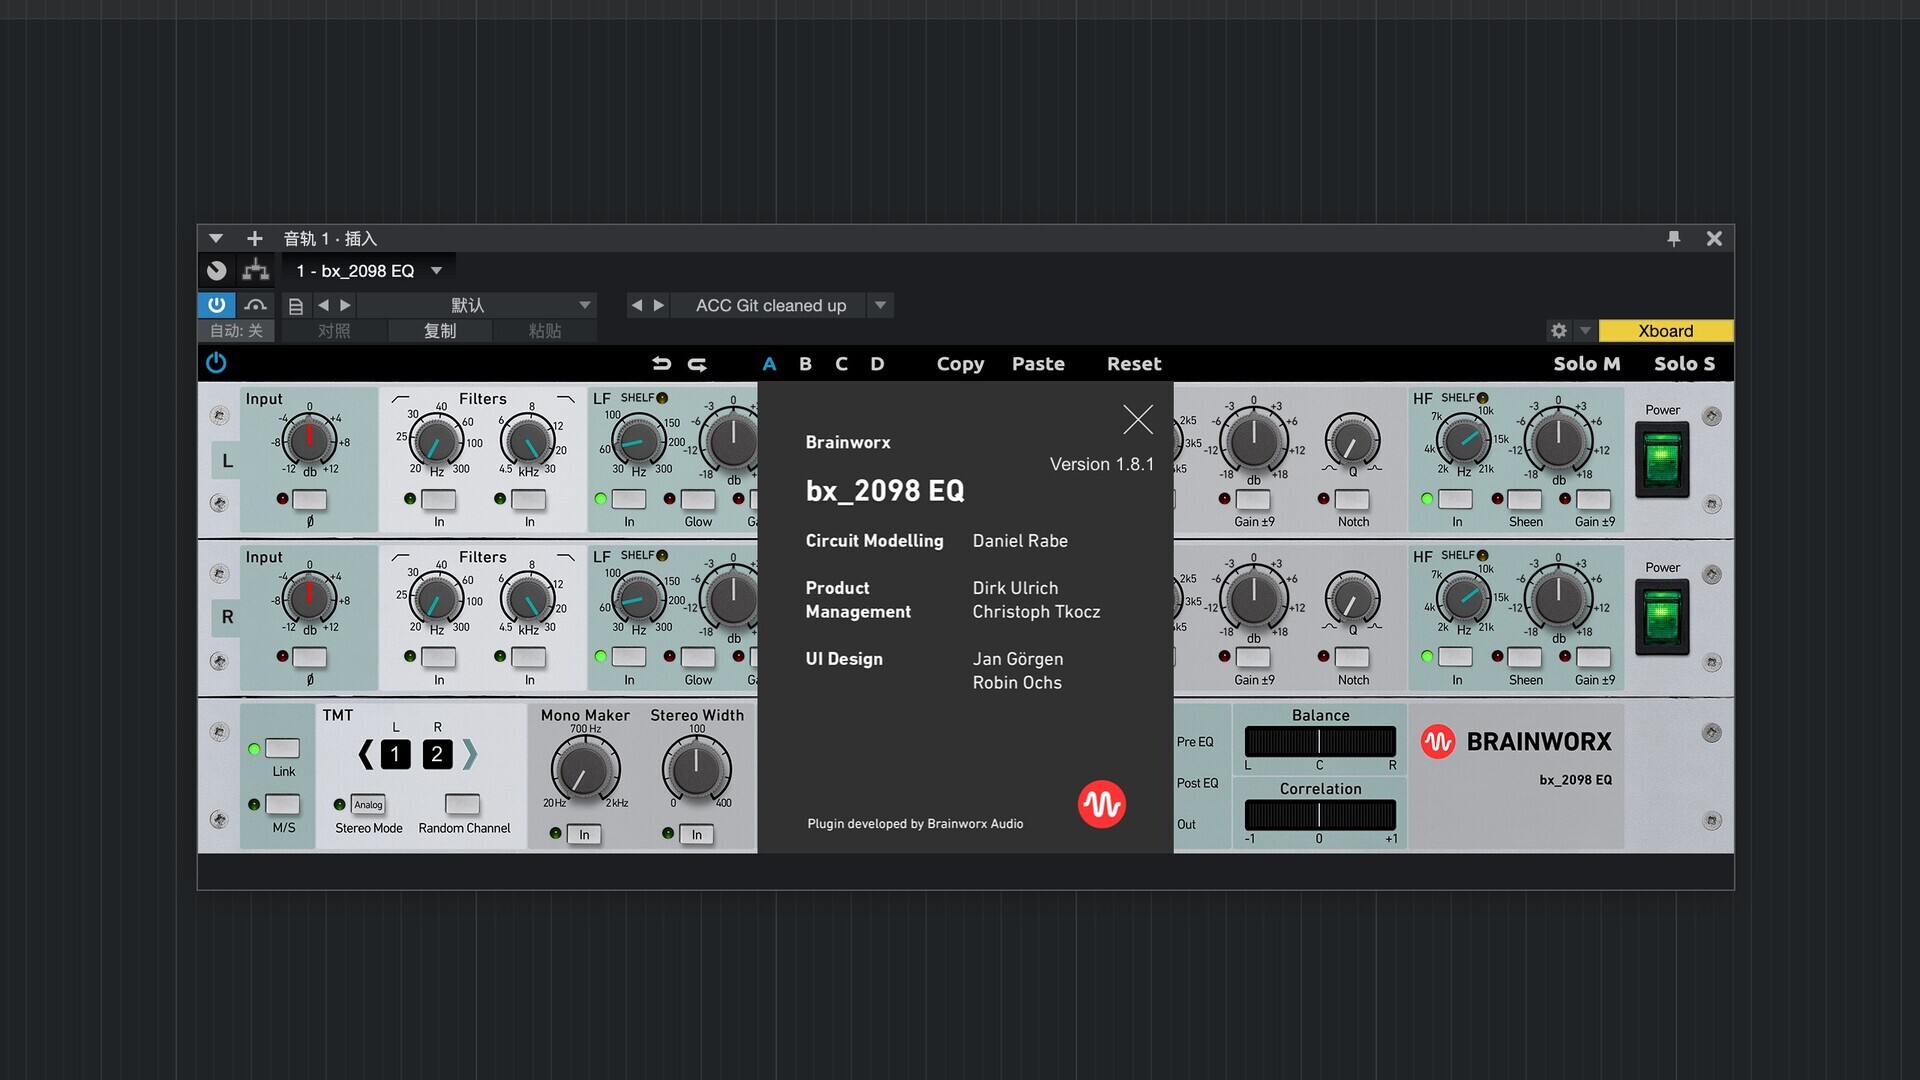Open the channel editor knob icon
This screenshot has height=1080, width=1920.
point(217,270)
